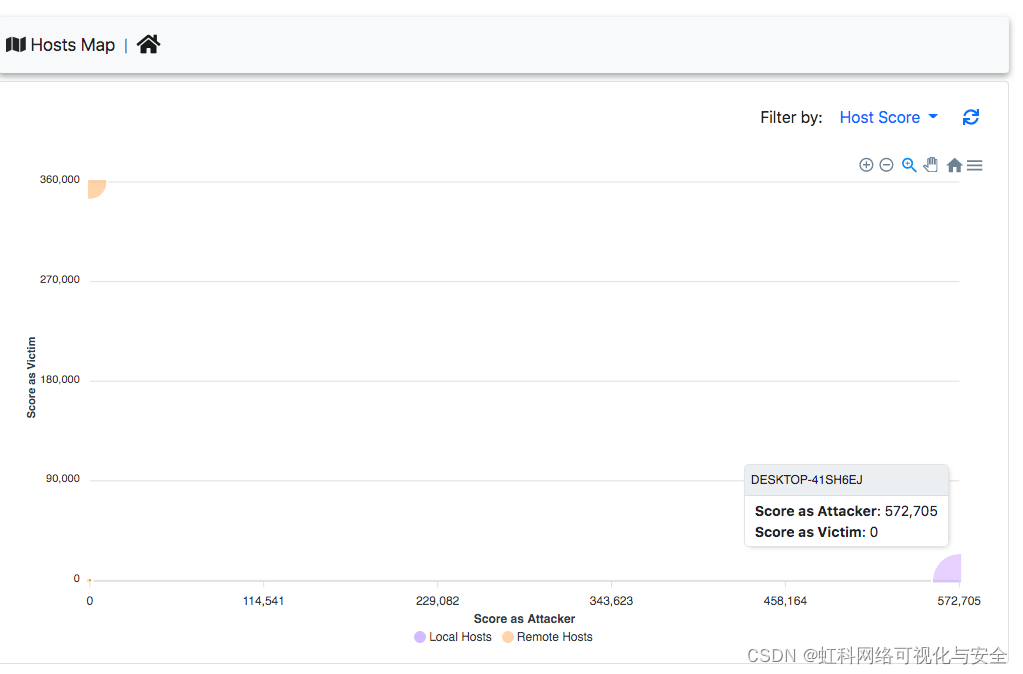This screenshot has width=1023, height=674.
Task: Click the 270,000 y-axis label
Action: (59, 279)
